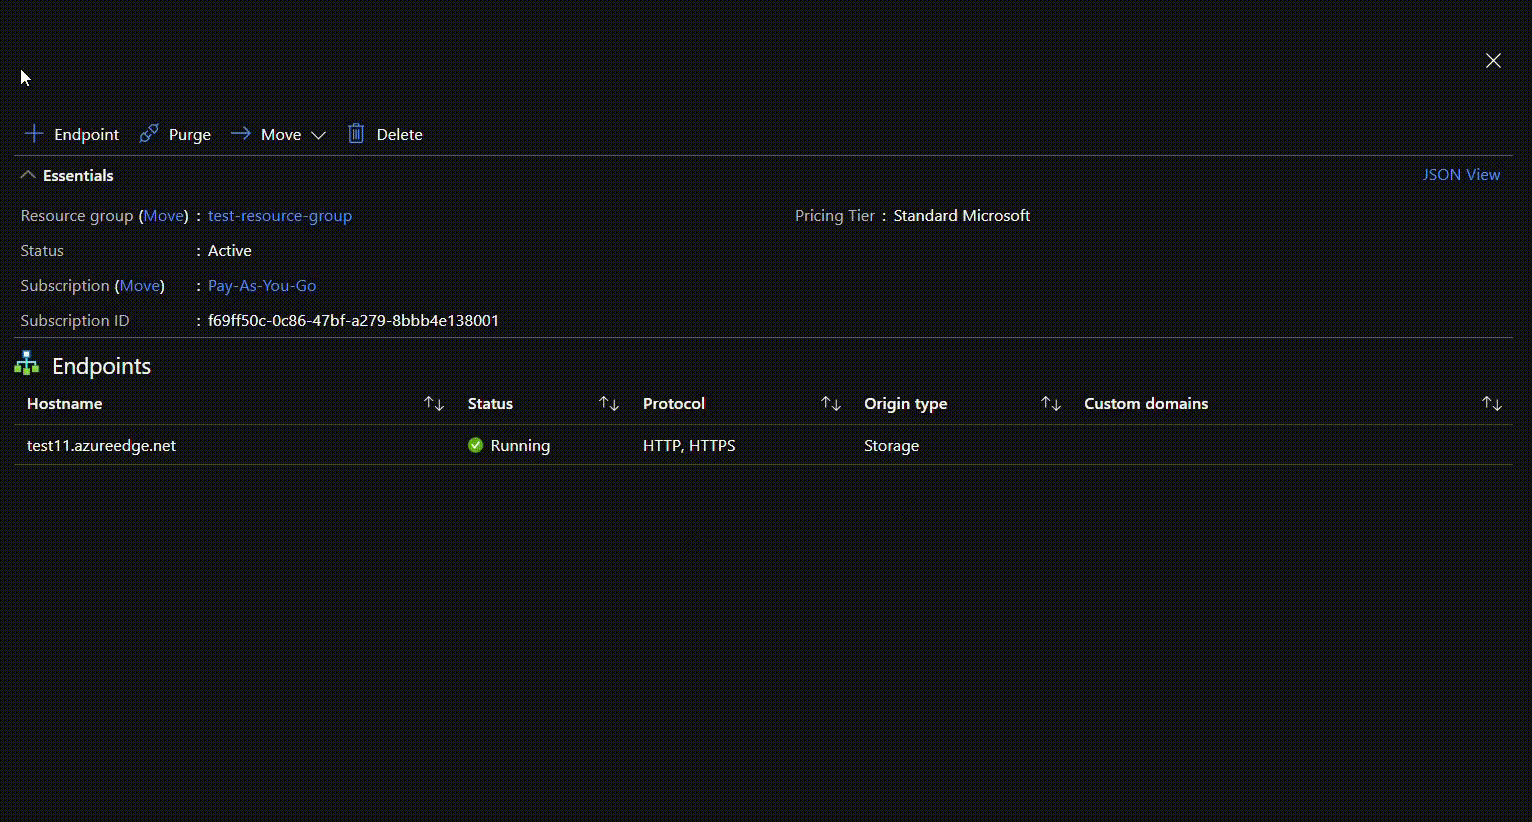Sort endpoints by Protocol column arrows
This screenshot has height=822, width=1532.
click(830, 403)
